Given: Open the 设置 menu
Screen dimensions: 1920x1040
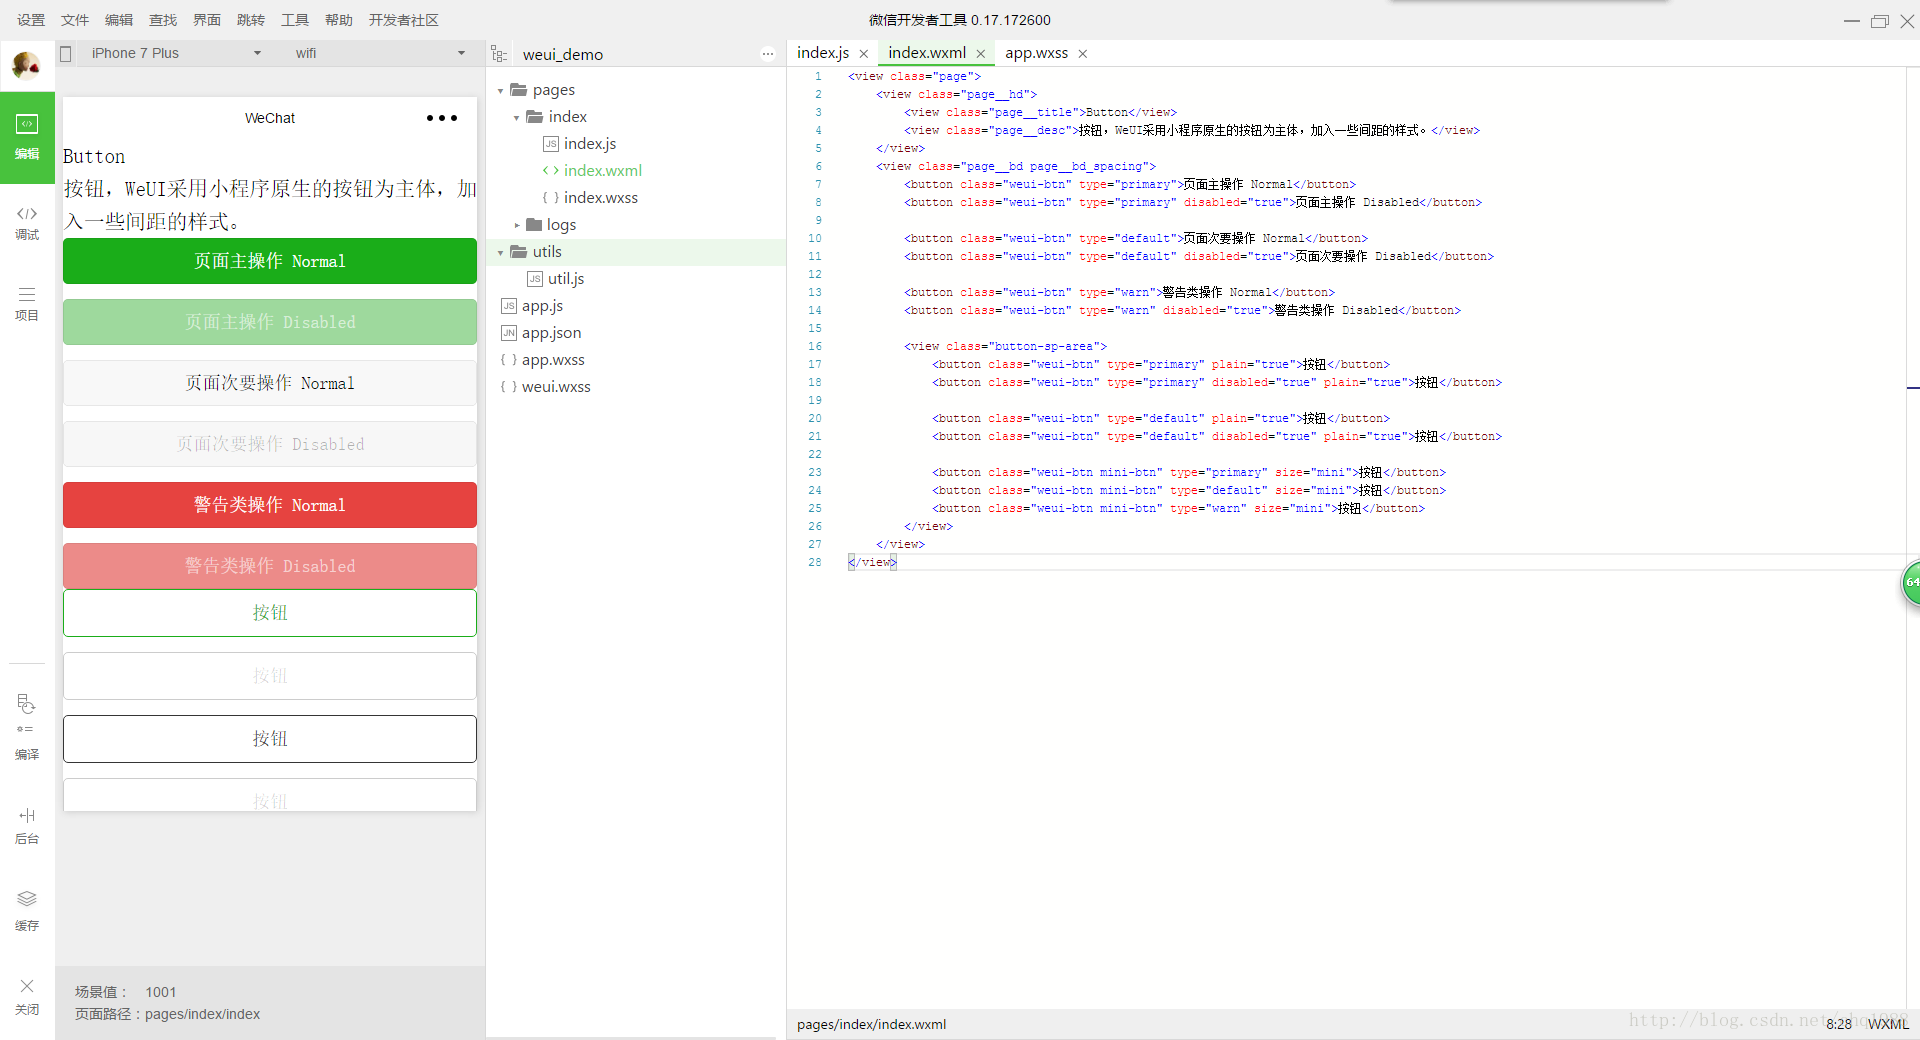Looking at the screenshot, I should point(31,20).
